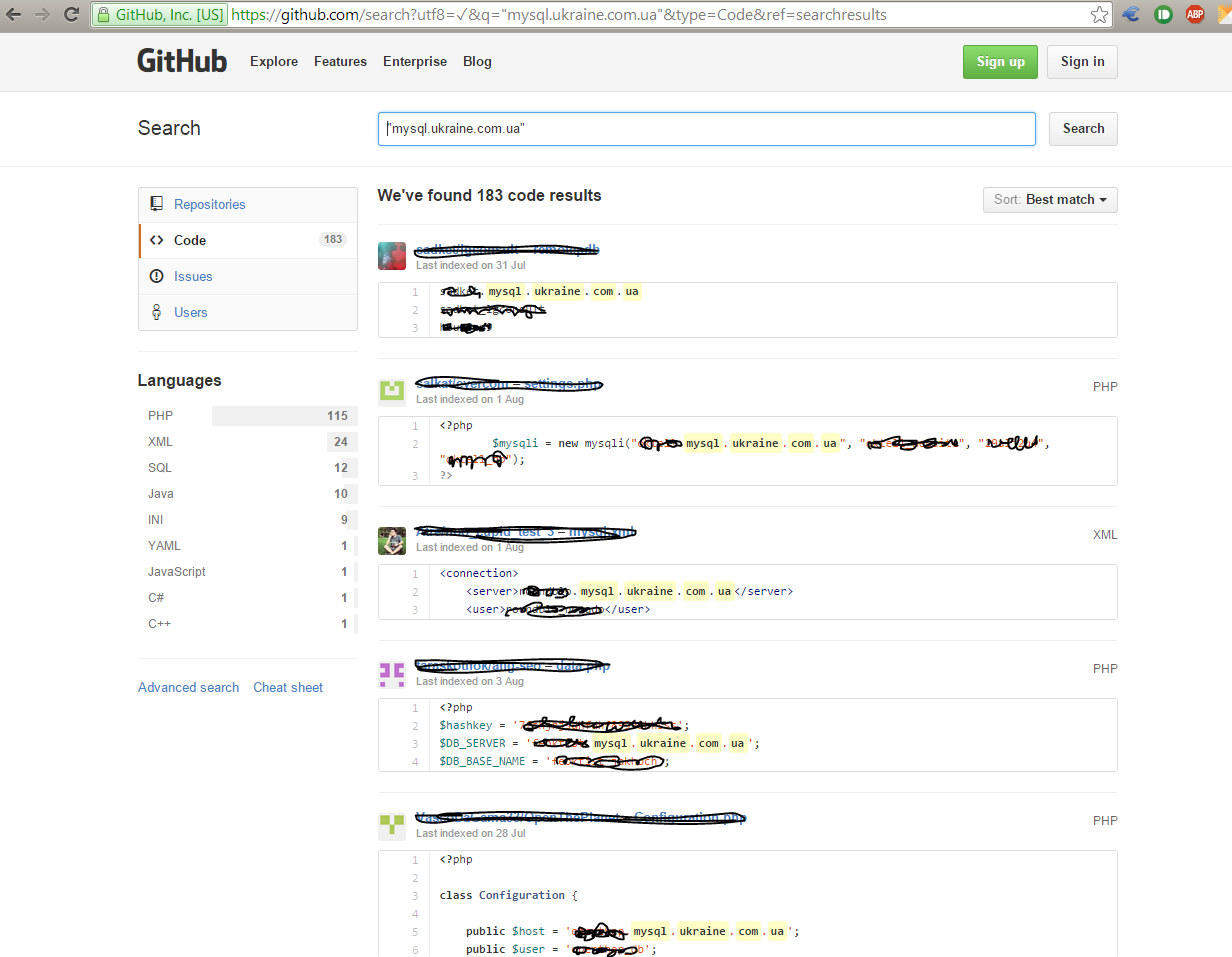Open the Explore page
The height and width of the screenshot is (957, 1232).
pos(274,61)
